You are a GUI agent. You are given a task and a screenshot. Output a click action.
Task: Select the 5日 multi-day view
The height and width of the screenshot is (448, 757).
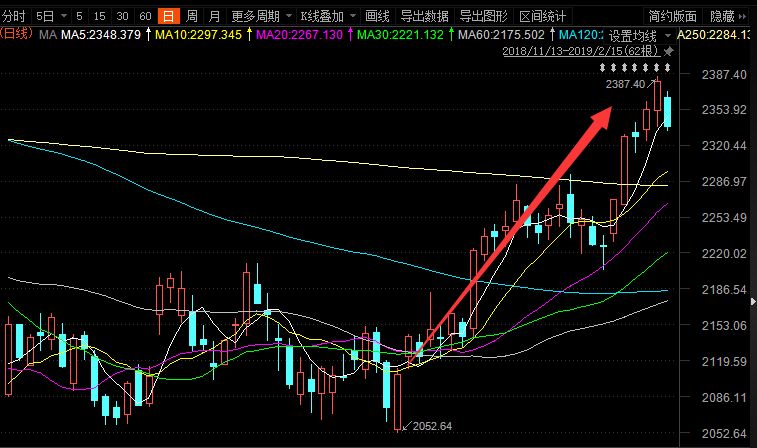(x=45, y=16)
